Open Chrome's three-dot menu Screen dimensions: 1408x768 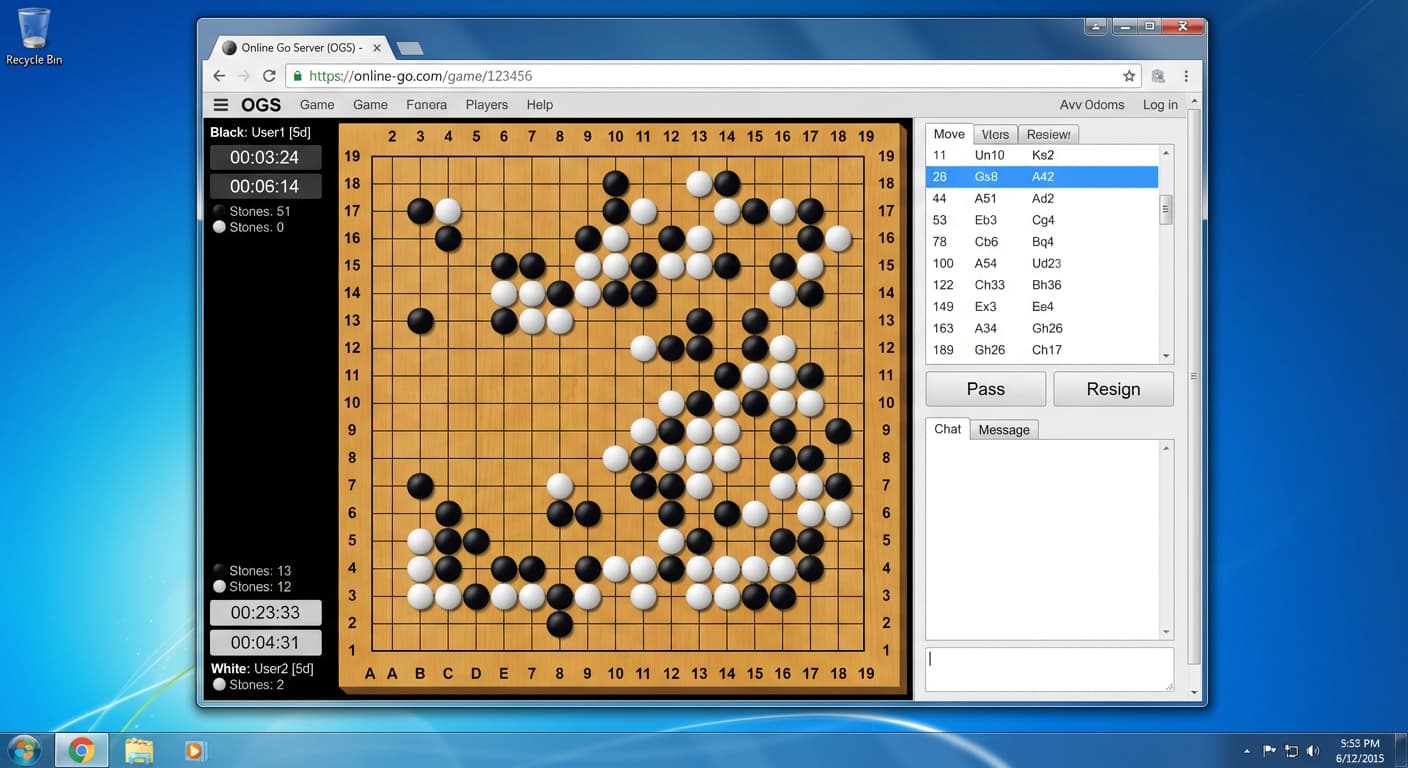click(x=1186, y=76)
